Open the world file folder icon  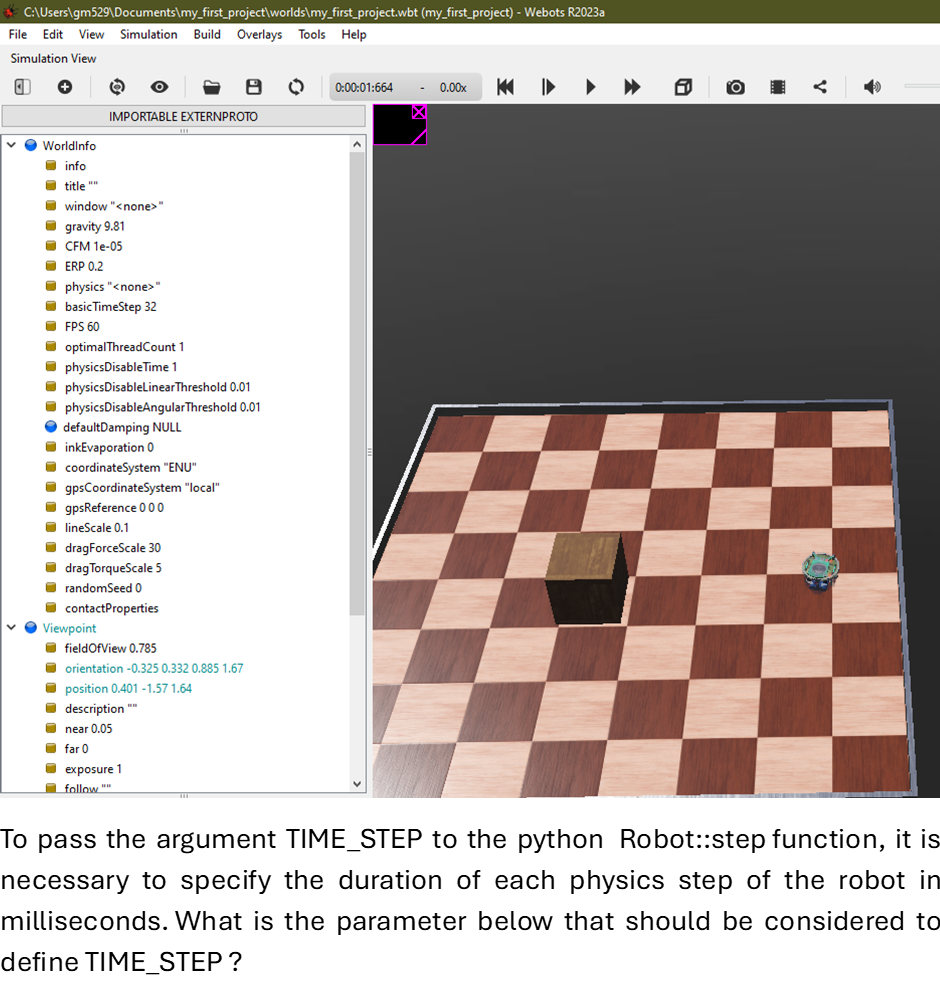211,87
